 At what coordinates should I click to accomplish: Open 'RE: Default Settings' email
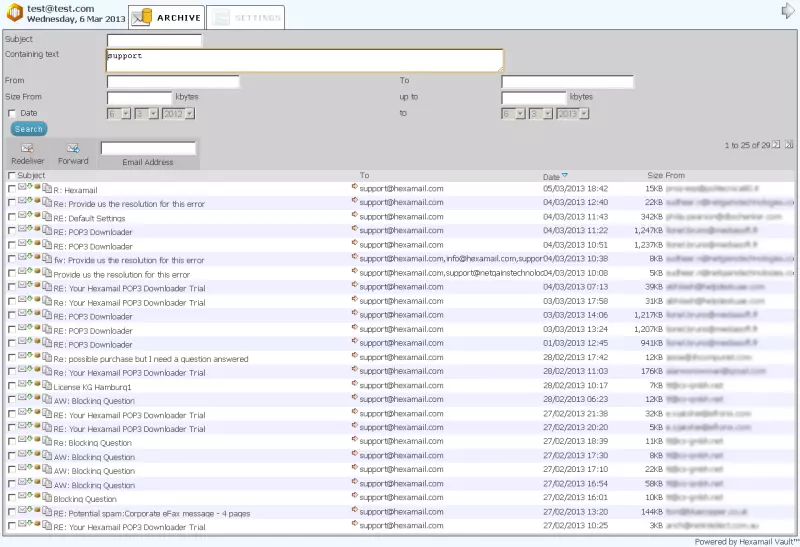90,218
